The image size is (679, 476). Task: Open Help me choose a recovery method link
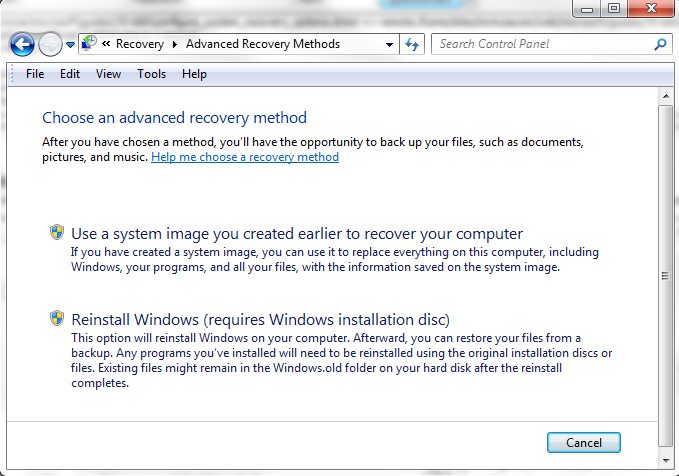pyautogui.click(x=245, y=157)
